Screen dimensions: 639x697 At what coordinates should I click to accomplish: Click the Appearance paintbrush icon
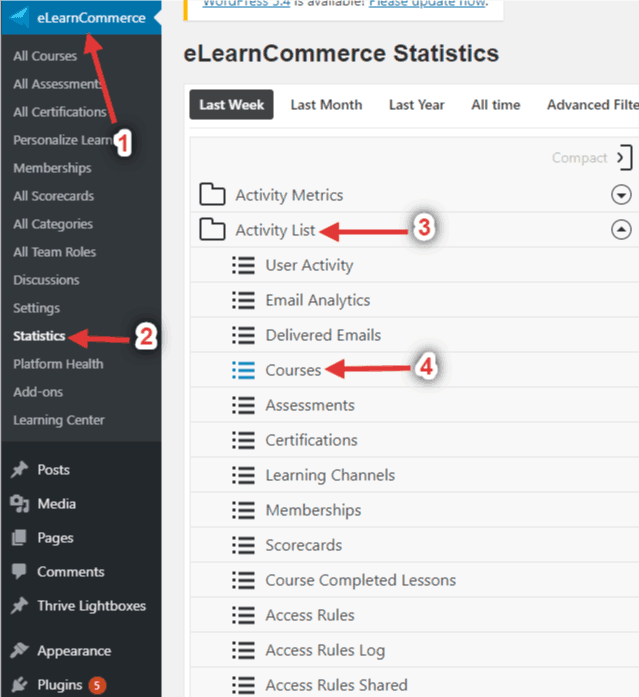point(20,650)
